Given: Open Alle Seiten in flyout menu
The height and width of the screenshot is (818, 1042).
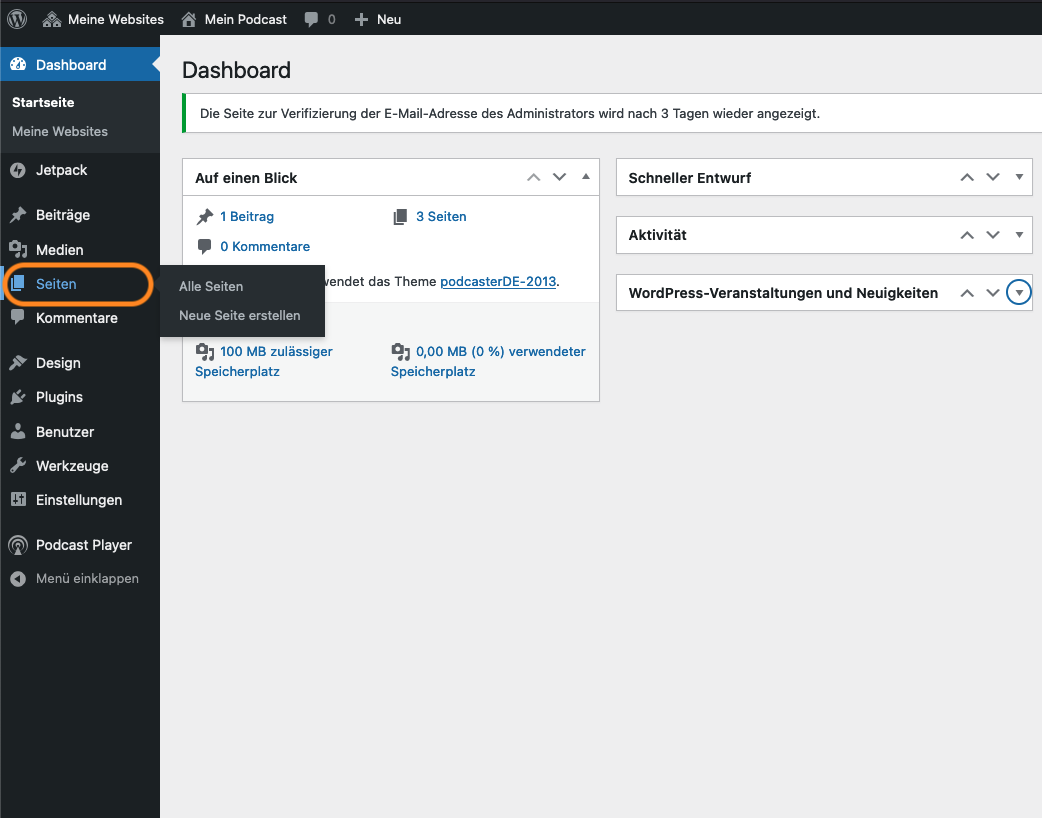Looking at the screenshot, I should pyautogui.click(x=211, y=286).
